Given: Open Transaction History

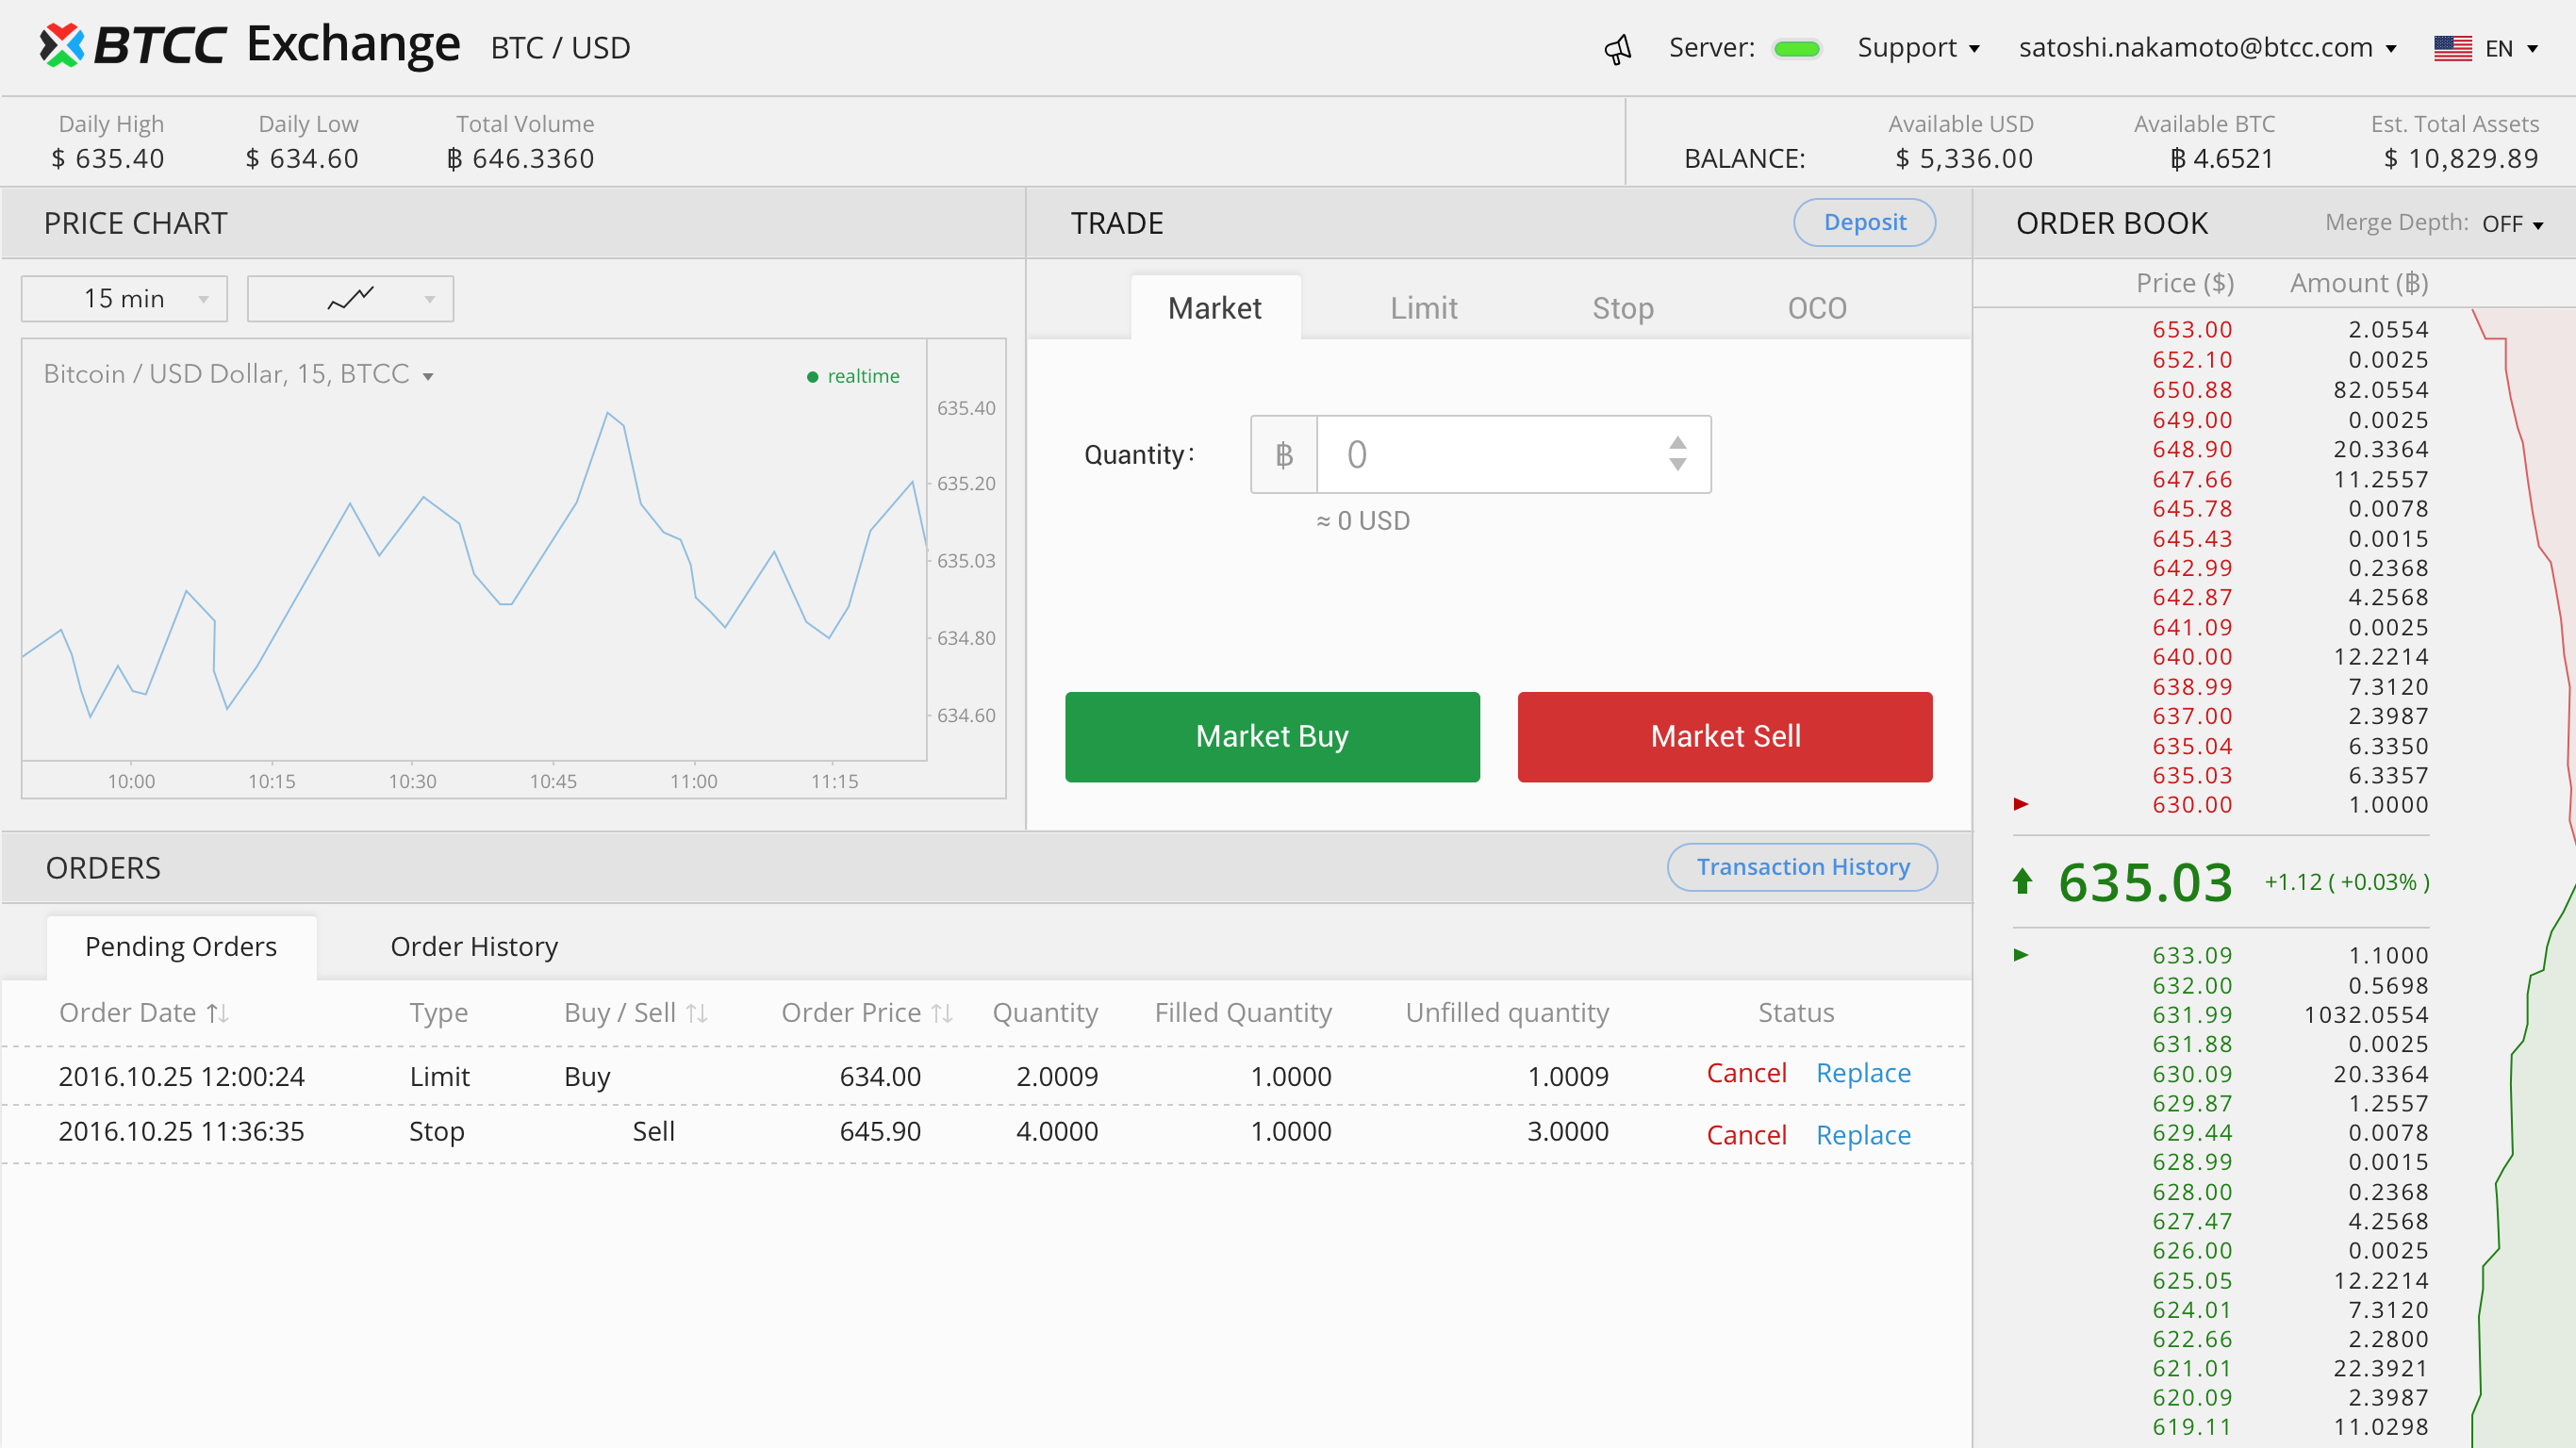Looking at the screenshot, I should tap(1802, 867).
